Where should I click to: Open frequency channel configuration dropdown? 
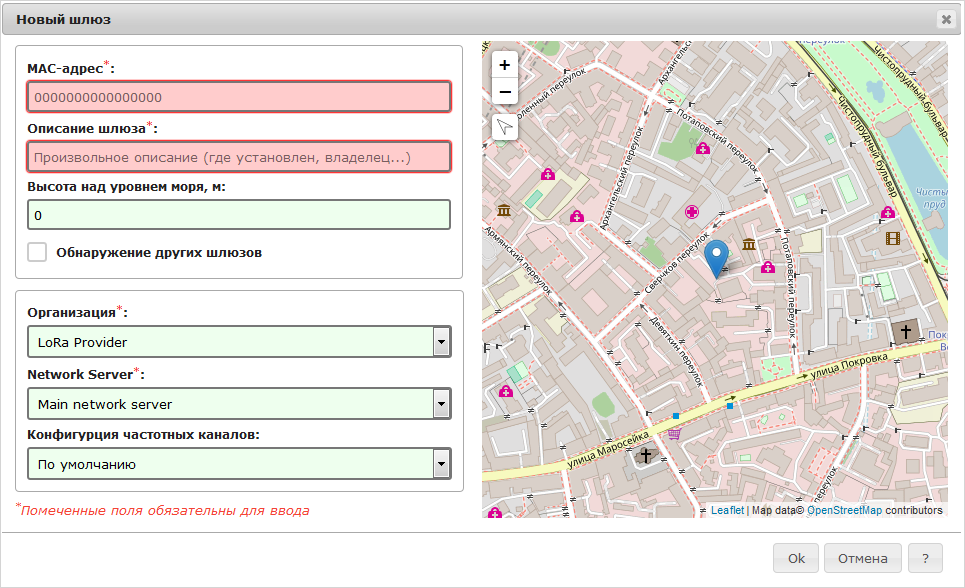tap(239, 464)
